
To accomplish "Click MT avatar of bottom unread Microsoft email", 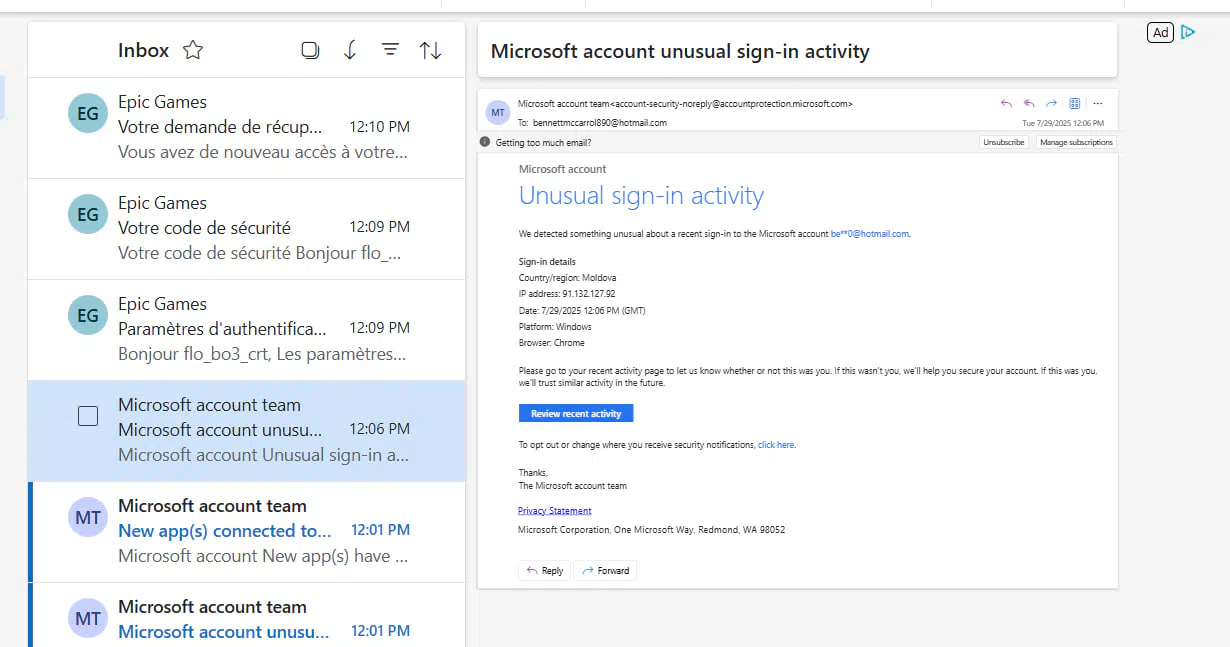I will click(x=88, y=618).
